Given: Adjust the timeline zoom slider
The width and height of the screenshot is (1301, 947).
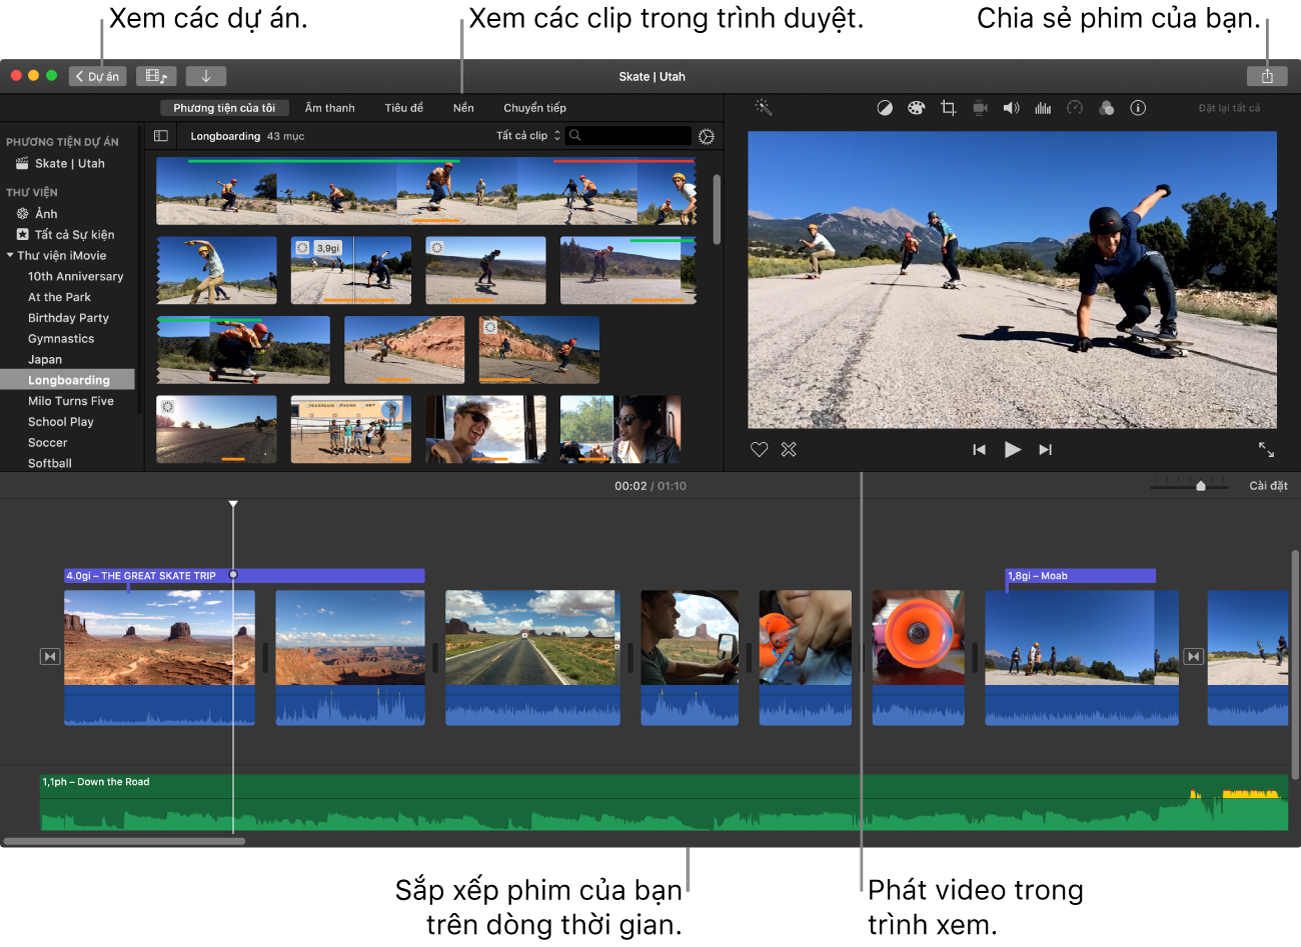Looking at the screenshot, I should pos(1201,485).
